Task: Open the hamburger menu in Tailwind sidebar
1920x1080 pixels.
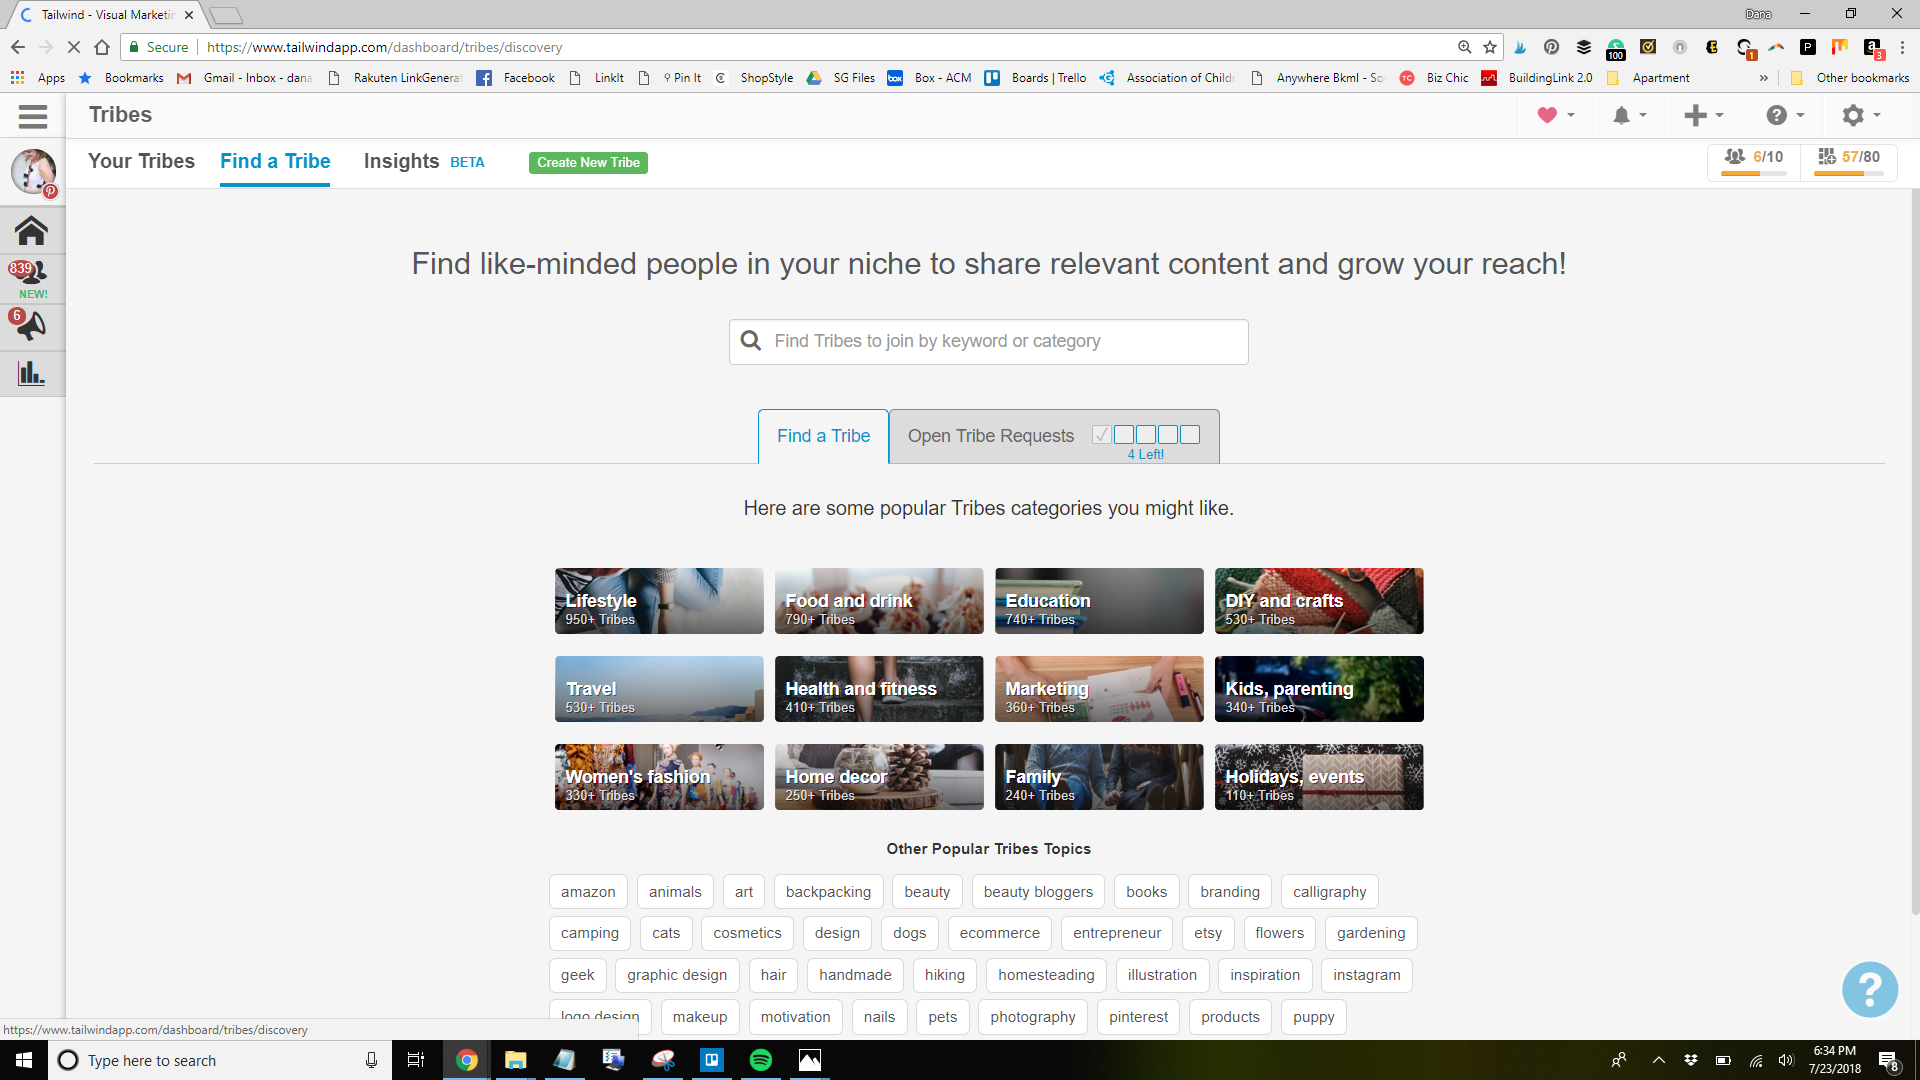Action: (x=33, y=116)
